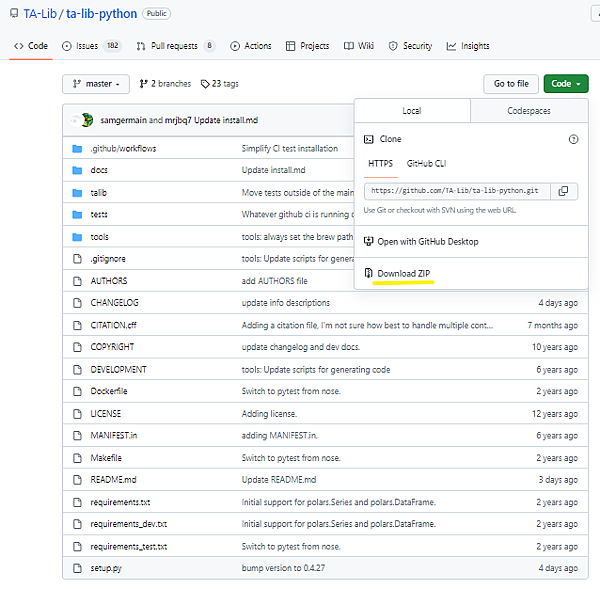View the 23 tags link
This screenshot has height=589, width=600.
coord(220,84)
